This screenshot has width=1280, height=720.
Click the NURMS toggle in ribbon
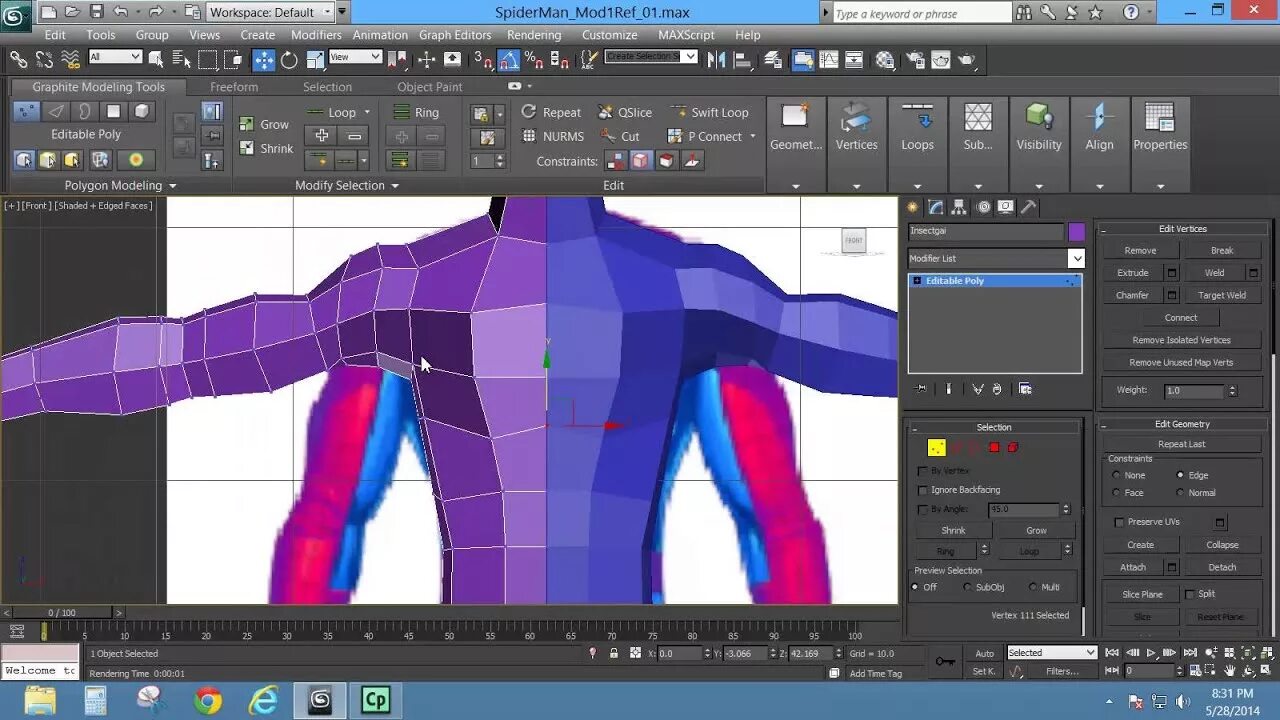click(x=553, y=136)
